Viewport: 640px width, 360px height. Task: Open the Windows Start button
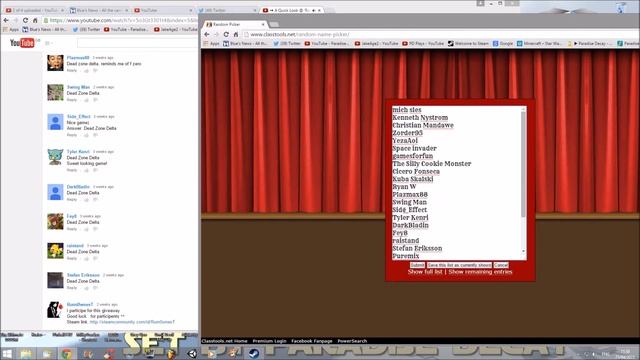click(x=7, y=353)
